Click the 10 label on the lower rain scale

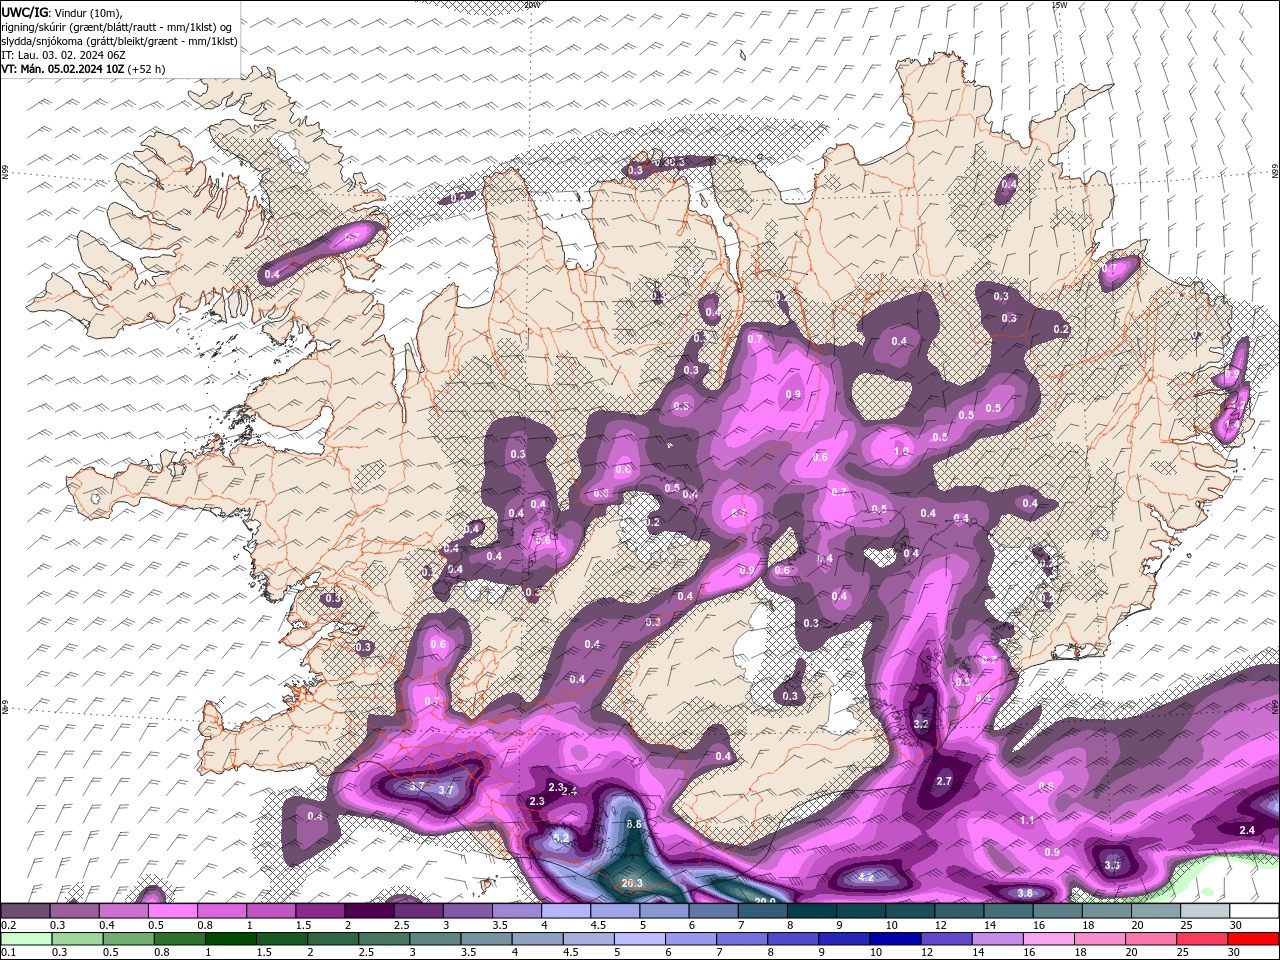click(x=876, y=953)
